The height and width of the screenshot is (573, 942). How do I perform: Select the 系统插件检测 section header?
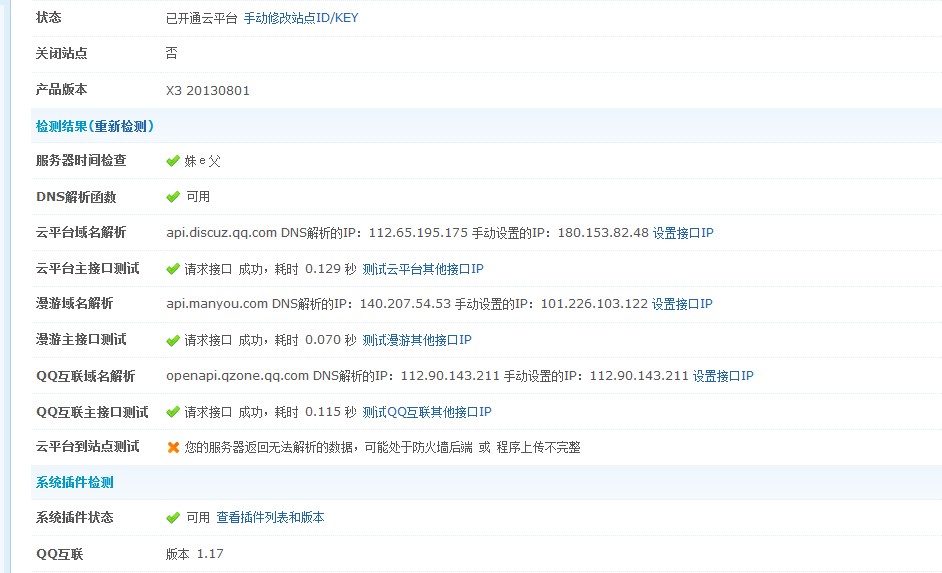pos(74,482)
